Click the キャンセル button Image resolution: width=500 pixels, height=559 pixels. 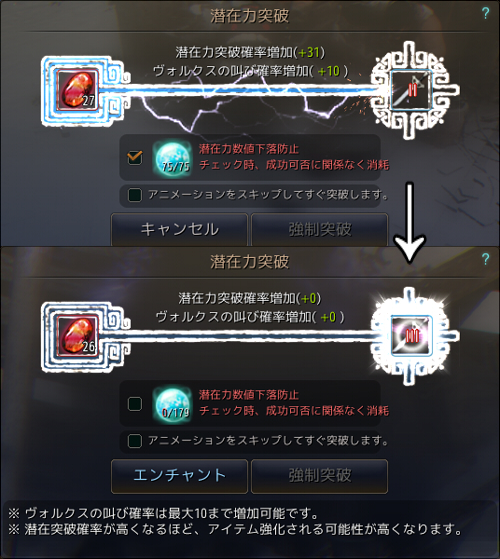tap(179, 229)
